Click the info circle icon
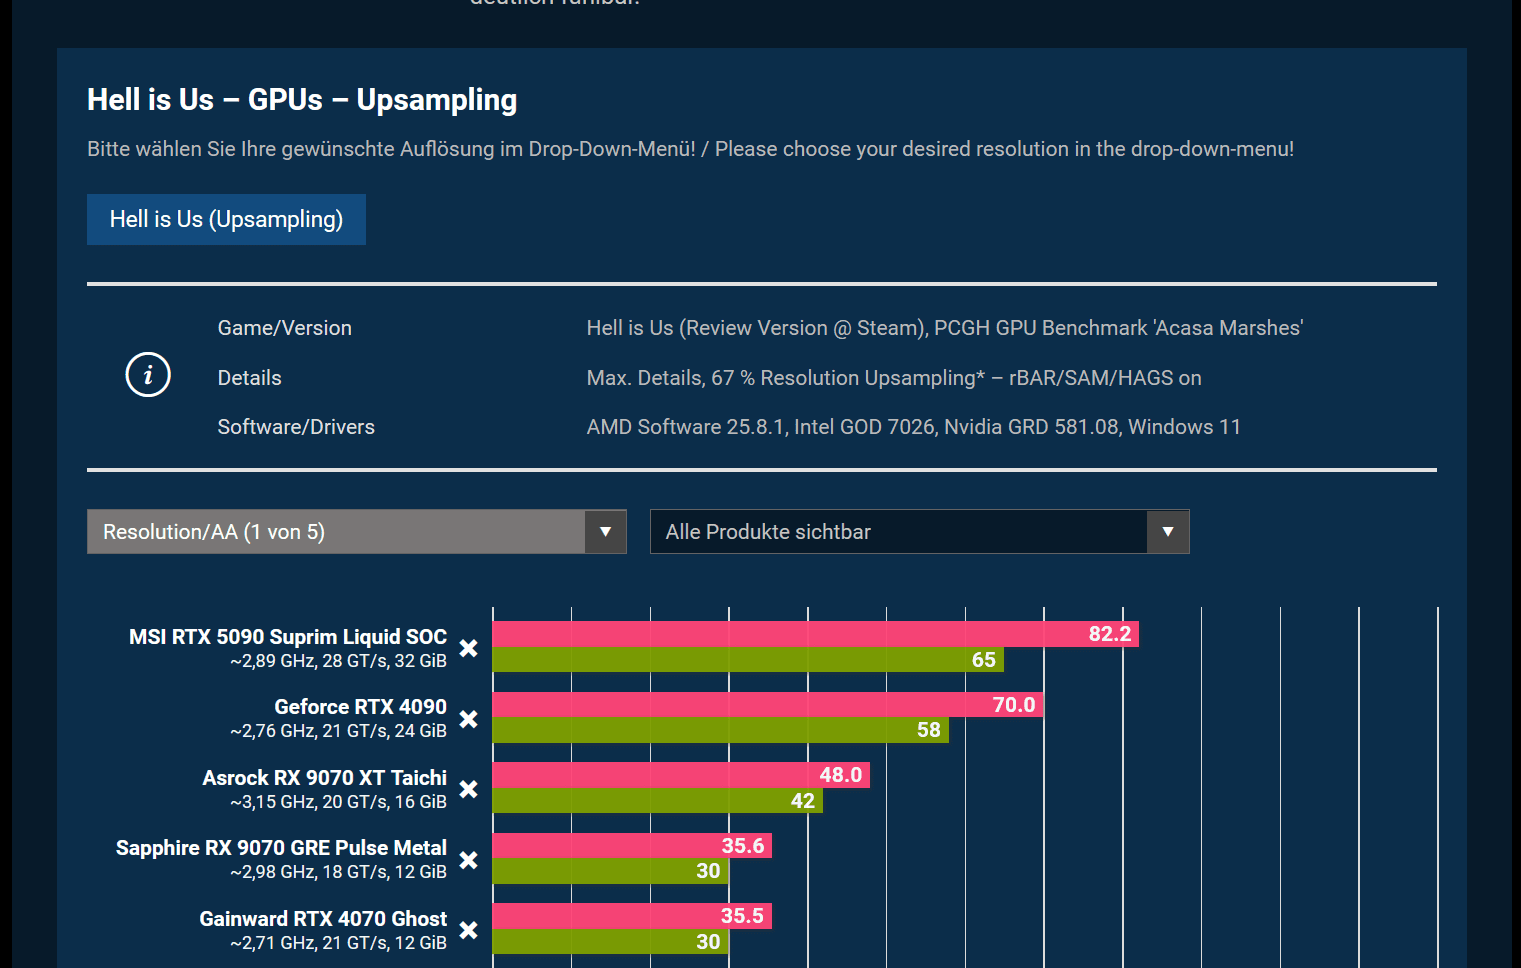 (x=148, y=375)
